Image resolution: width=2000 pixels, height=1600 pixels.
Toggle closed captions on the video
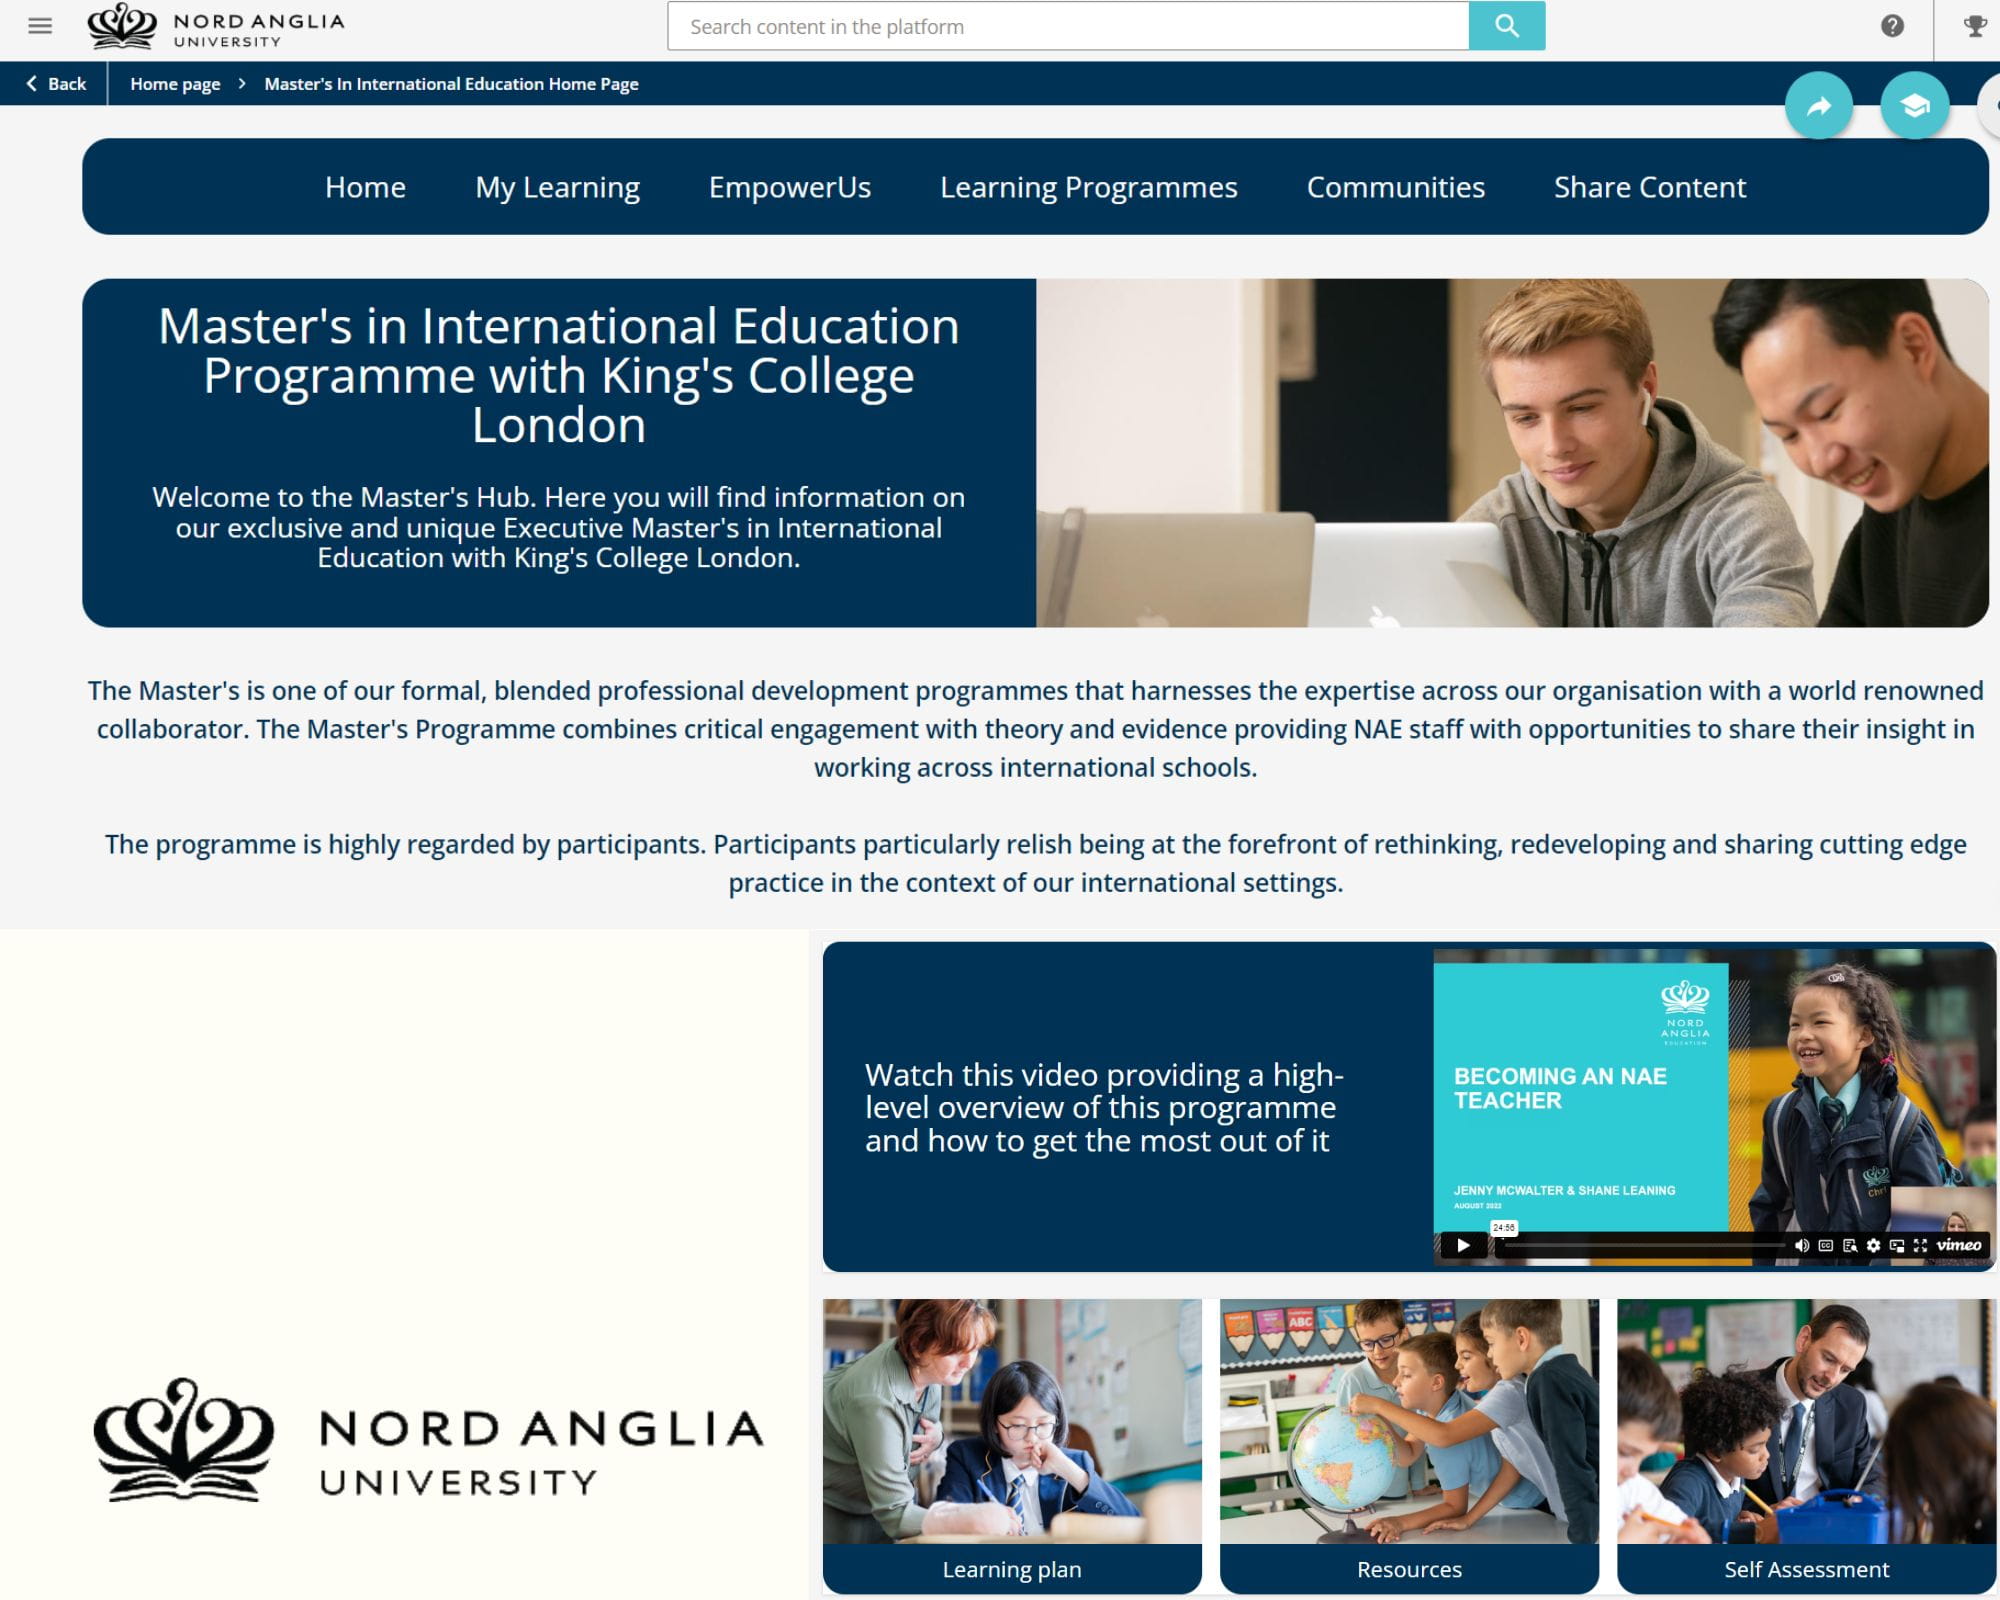1825,1245
